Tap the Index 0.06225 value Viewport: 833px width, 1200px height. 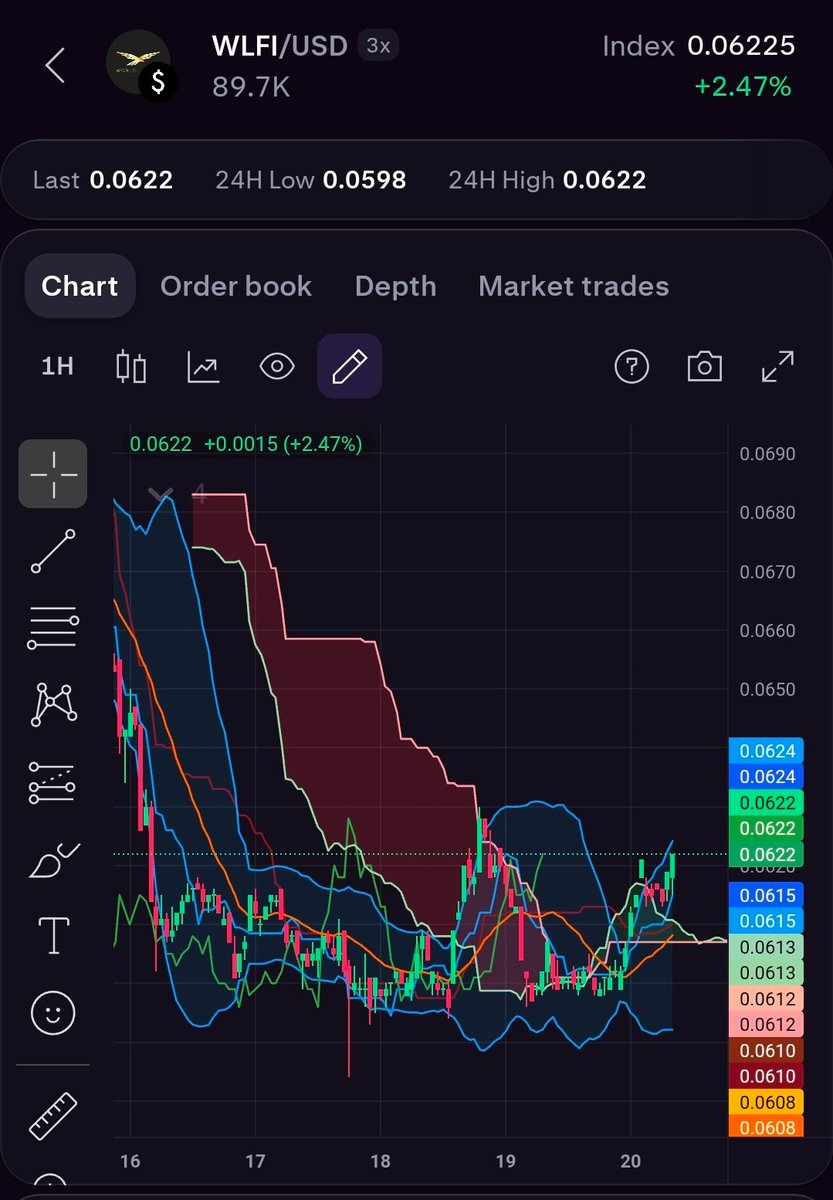click(699, 45)
